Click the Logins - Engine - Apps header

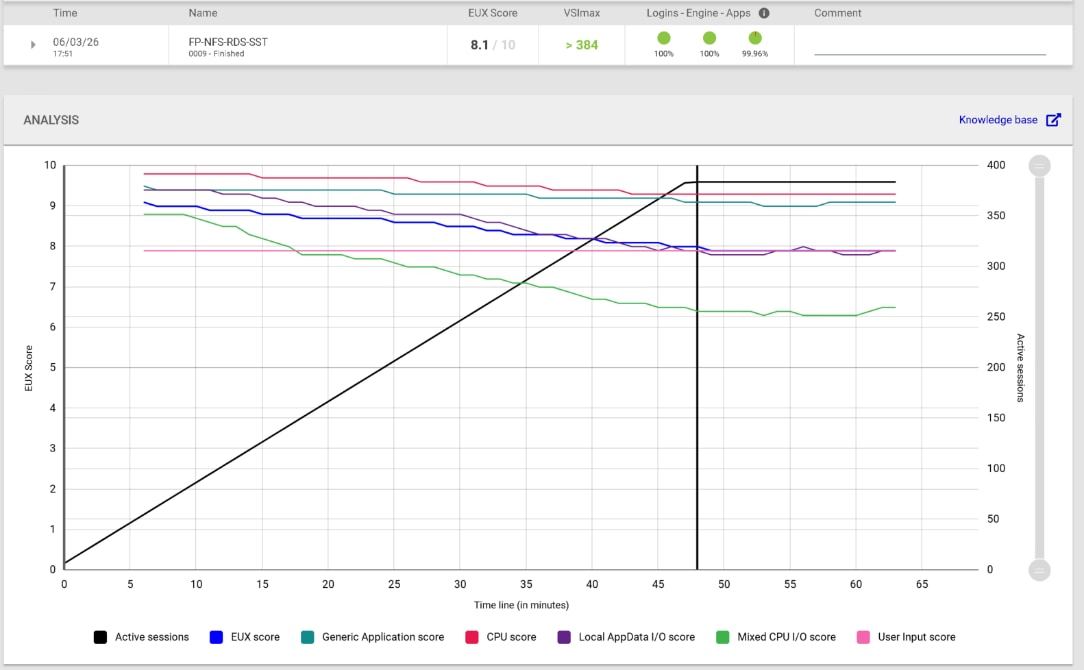(x=698, y=13)
